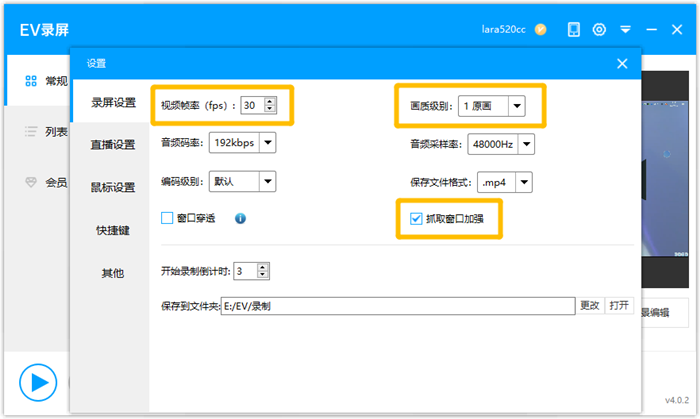Screen dimensions: 700x419
Task: Click the 列表 list icon in main sidebar
Action: [x=31, y=131]
